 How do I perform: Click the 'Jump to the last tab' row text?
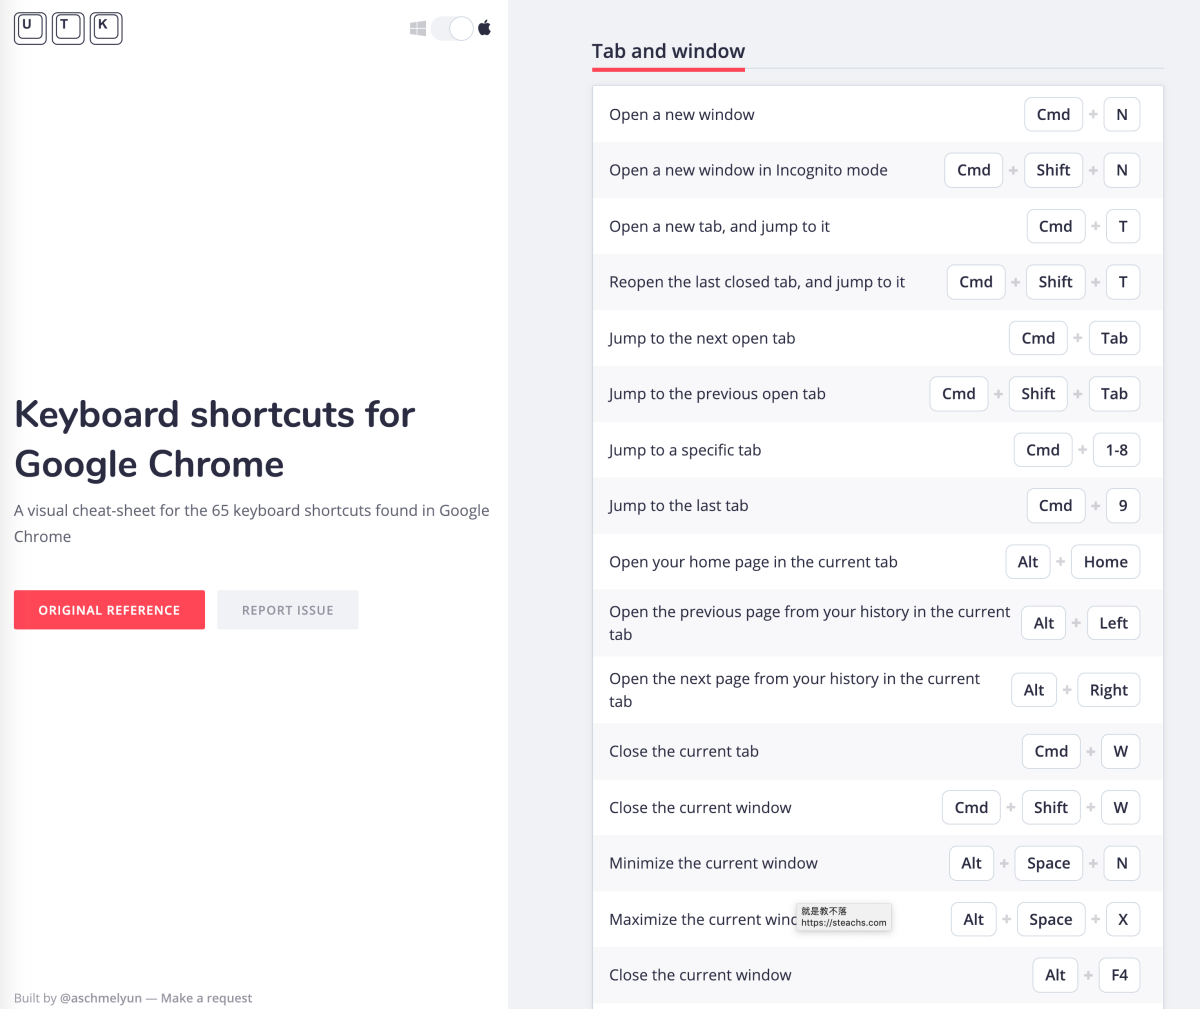tap(678, 506)
